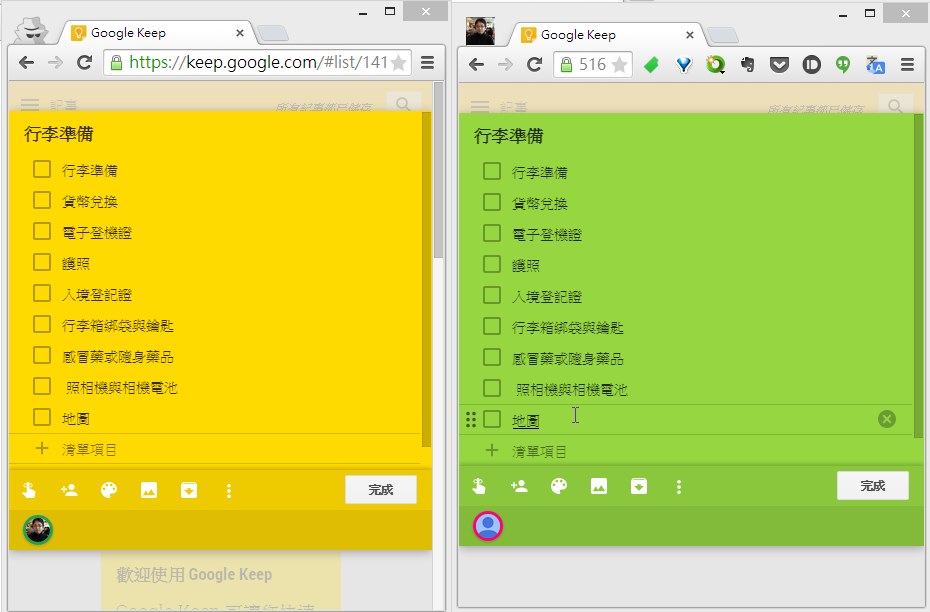Screen dimensions: 930x612
Task: Click the green tag extension icon in right browser
Action: [x=651, y=64]
